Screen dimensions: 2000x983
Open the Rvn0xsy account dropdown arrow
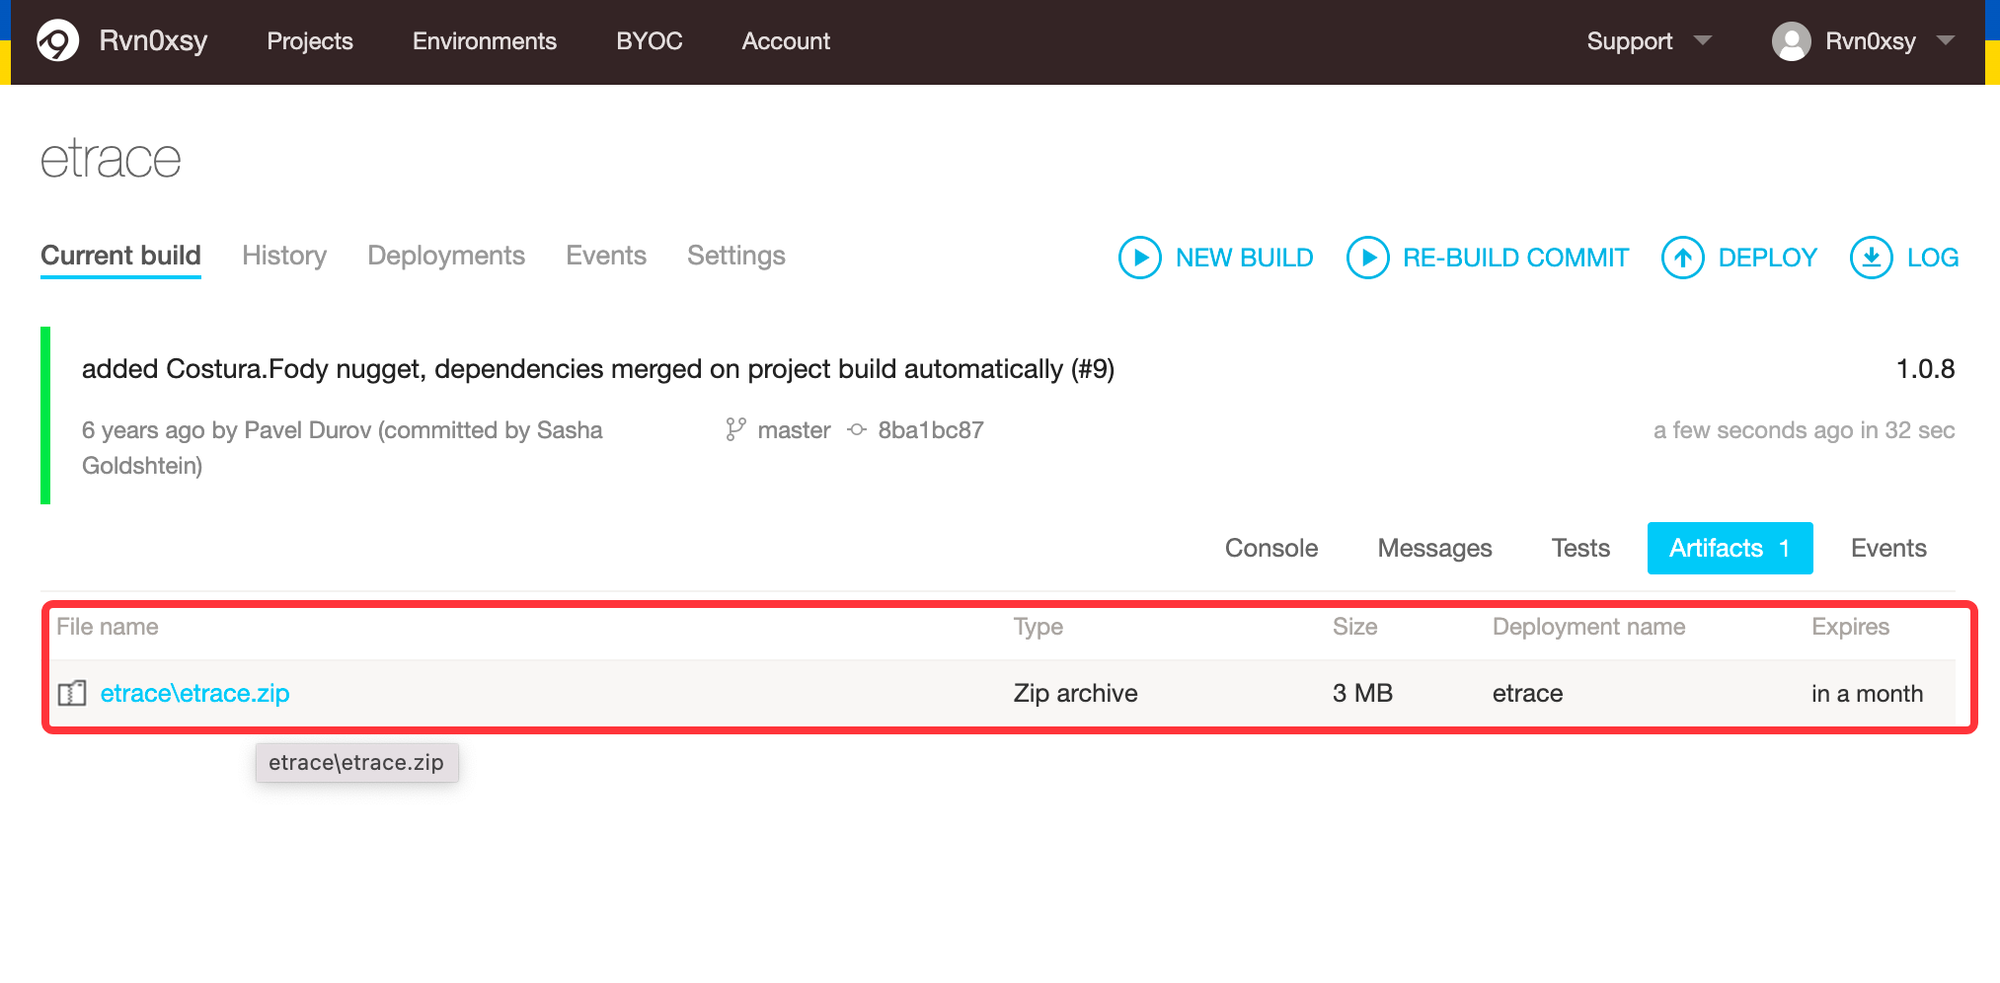coord(1945,41)
